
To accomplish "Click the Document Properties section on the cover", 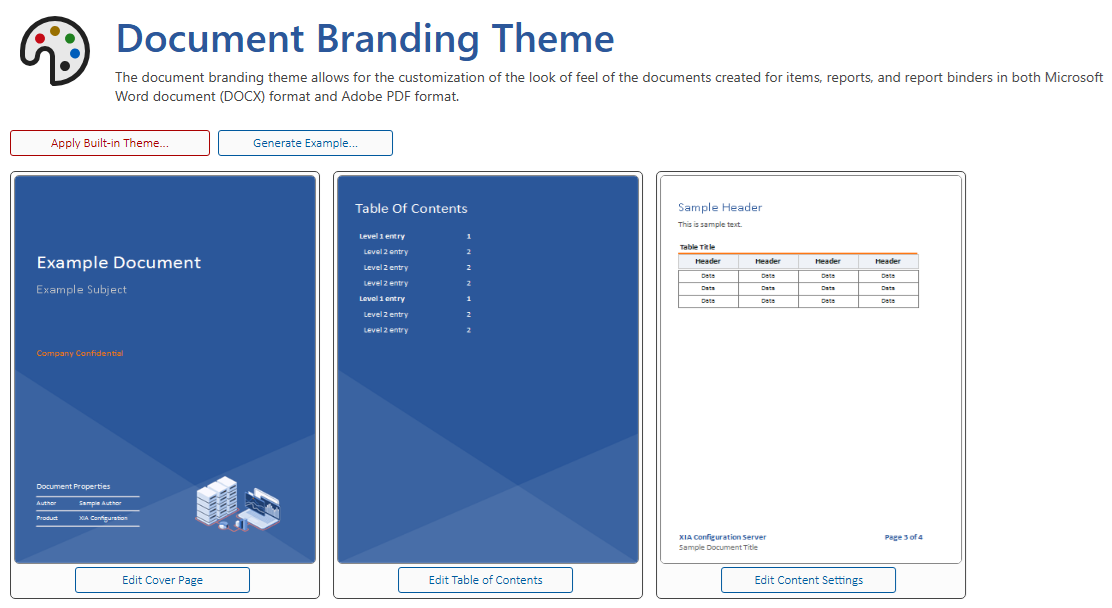I will tap(73, 487).
